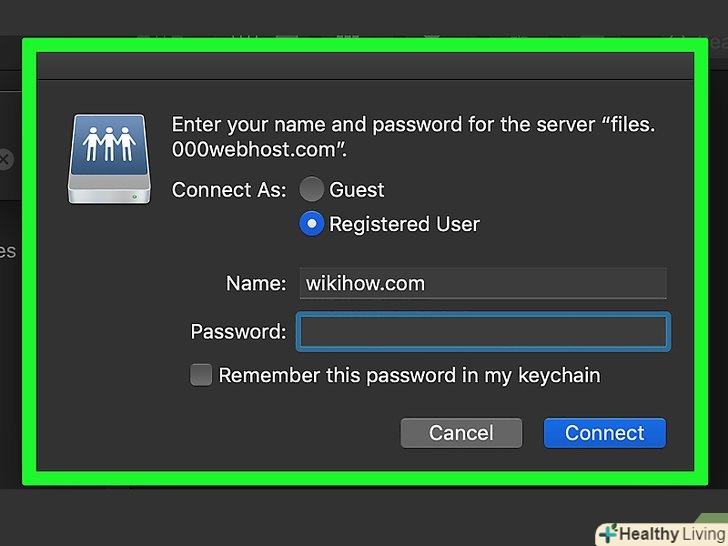This screenshot has height=546, width=728.
Task: Click the green plus Healthy Living icon
Action: point(608,534)
